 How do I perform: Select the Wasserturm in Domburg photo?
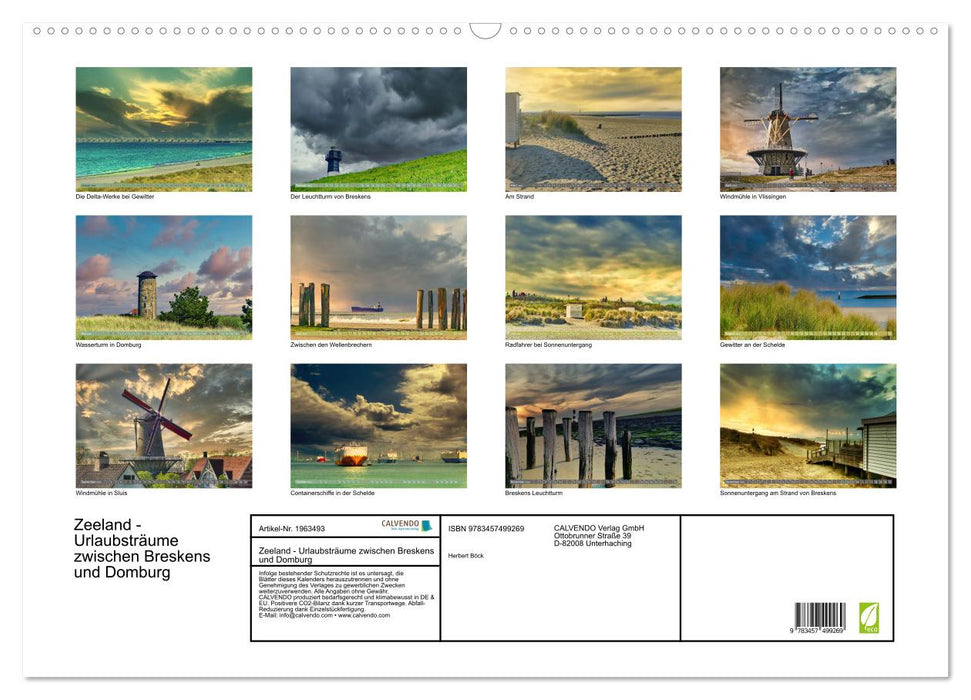coord(163,275)
